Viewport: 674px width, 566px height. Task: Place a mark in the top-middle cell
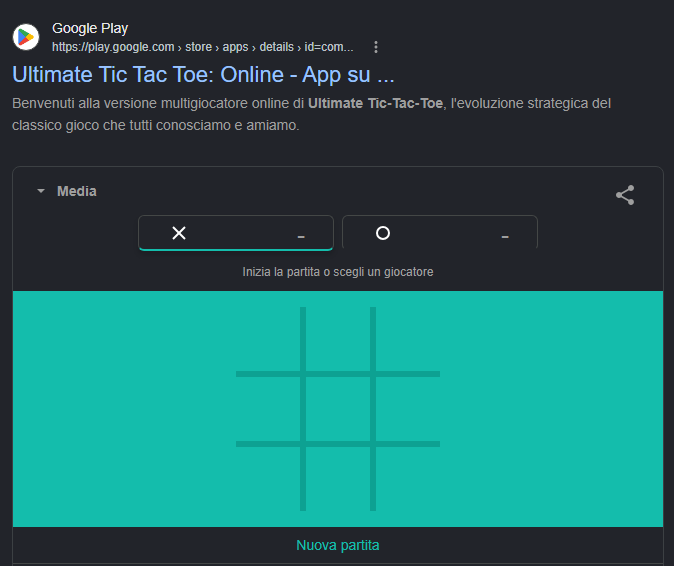pos(338,339)
